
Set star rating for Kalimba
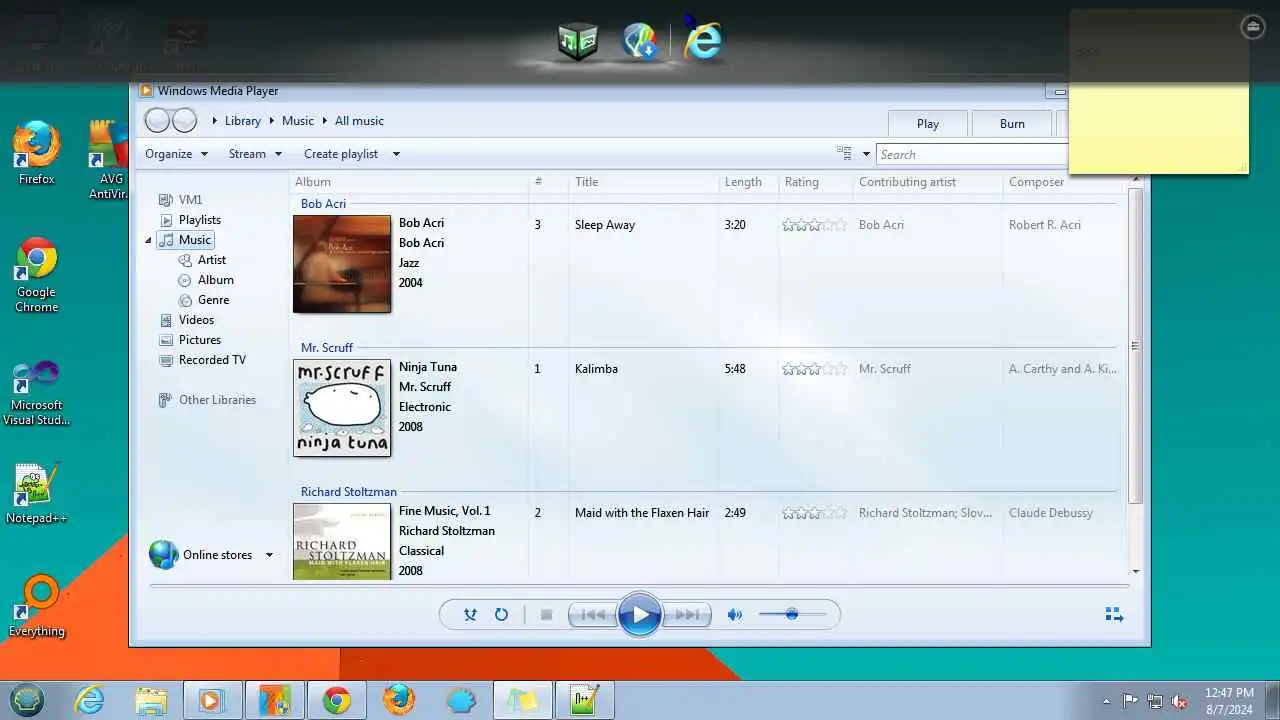point(815,369)
